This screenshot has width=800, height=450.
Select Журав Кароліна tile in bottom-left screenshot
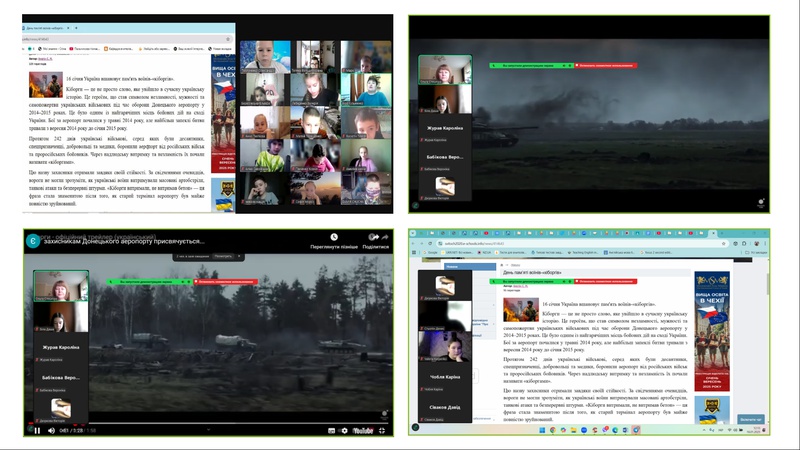[61, 347]
